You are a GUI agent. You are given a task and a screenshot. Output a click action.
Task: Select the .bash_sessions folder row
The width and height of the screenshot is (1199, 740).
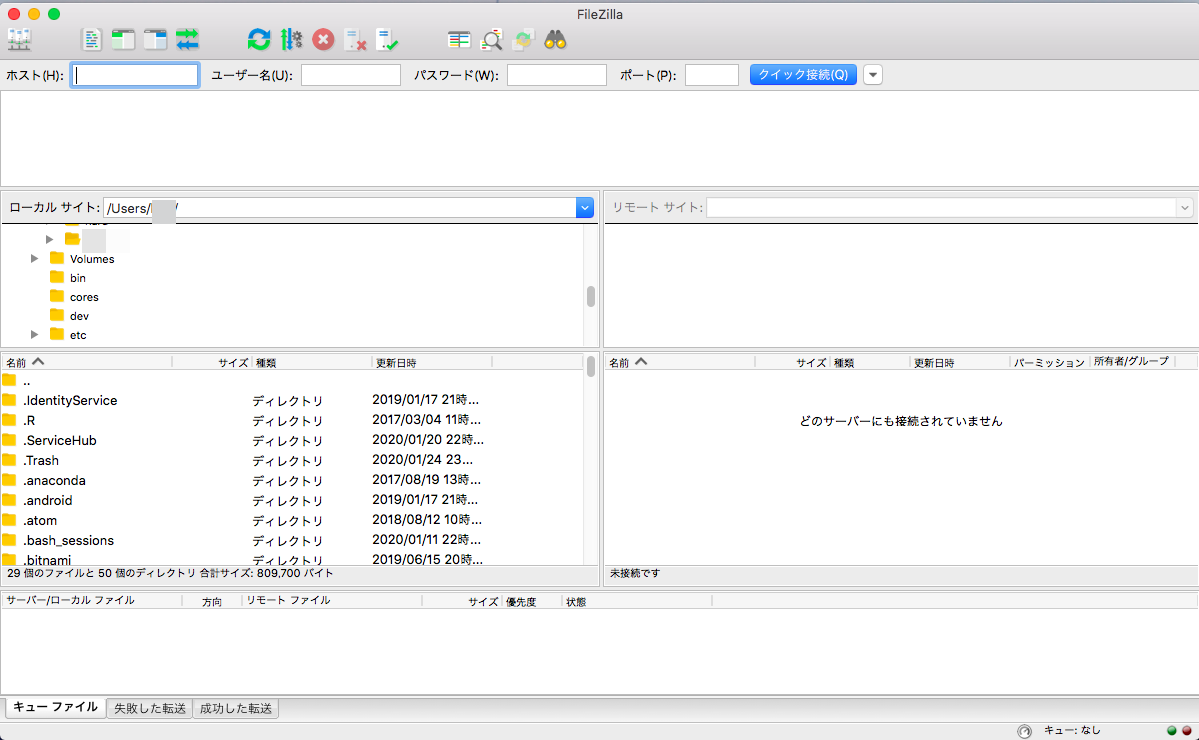292,540
